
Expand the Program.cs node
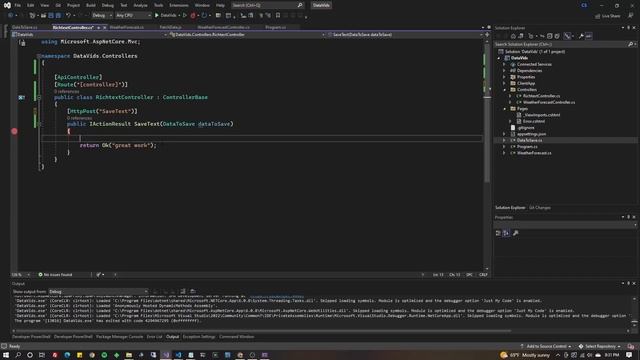tap(504, 147)
